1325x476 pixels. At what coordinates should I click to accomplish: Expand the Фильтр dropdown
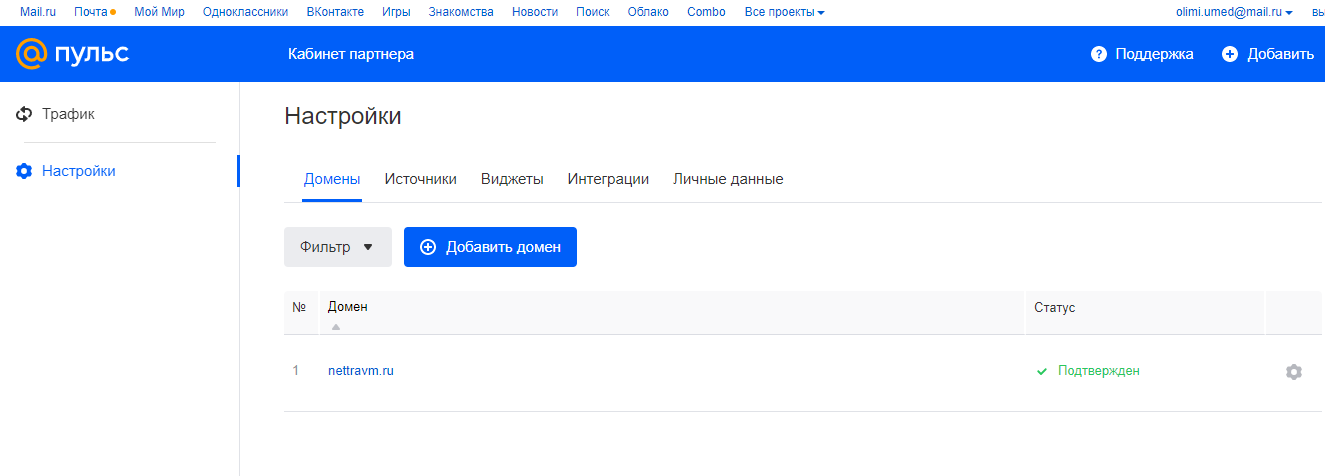coord(338,247)
